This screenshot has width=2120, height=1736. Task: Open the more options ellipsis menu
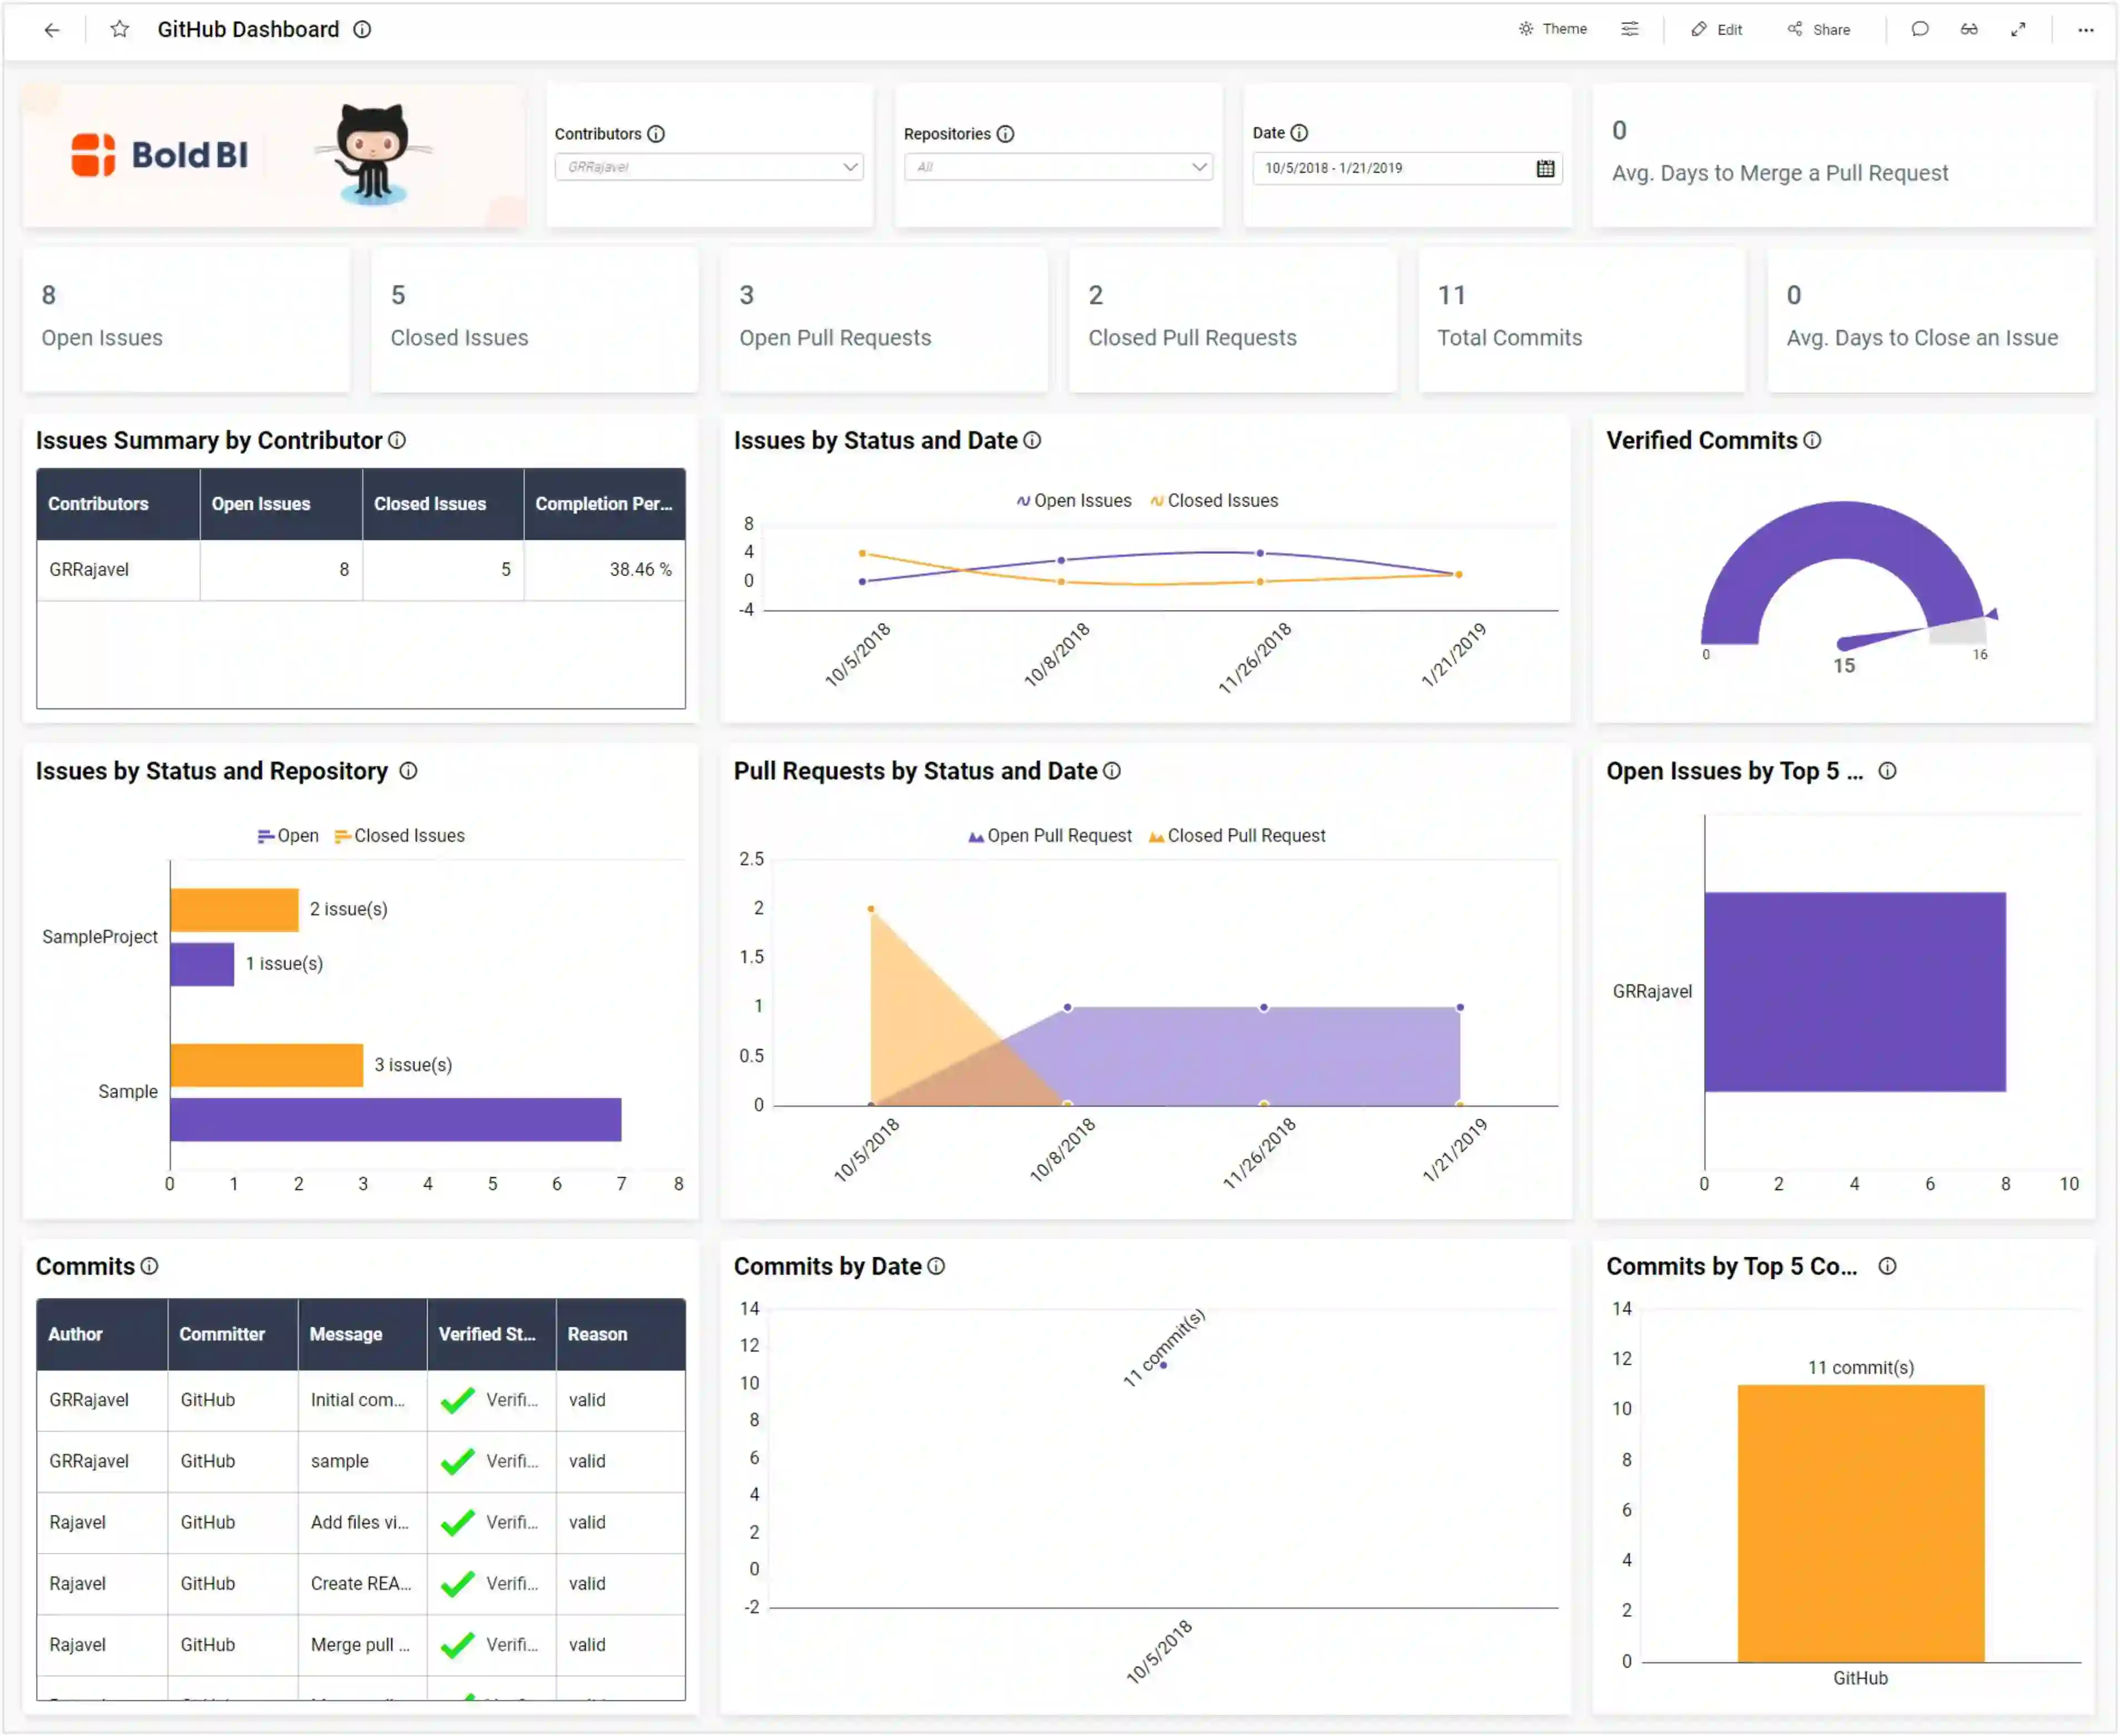pos(2085,29)
